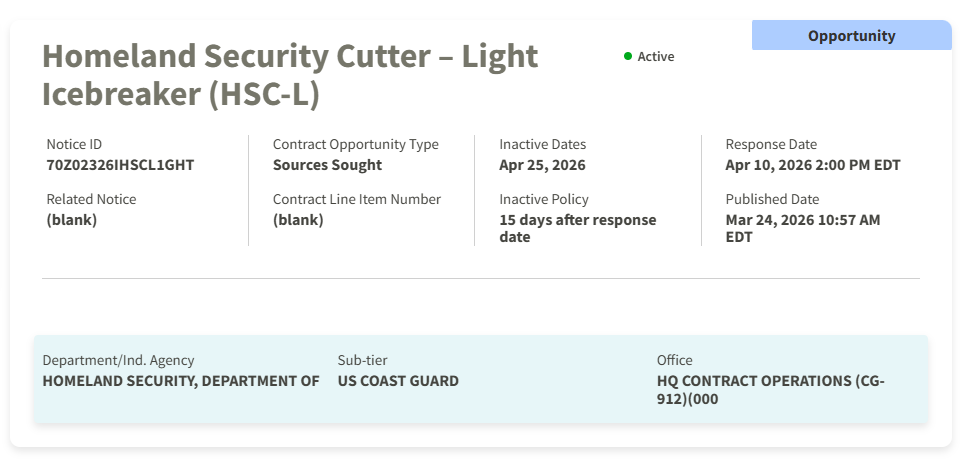965x466 pixels.
Task: Click the Homeland Security Cutter title heading
Action: click(290, 74)
